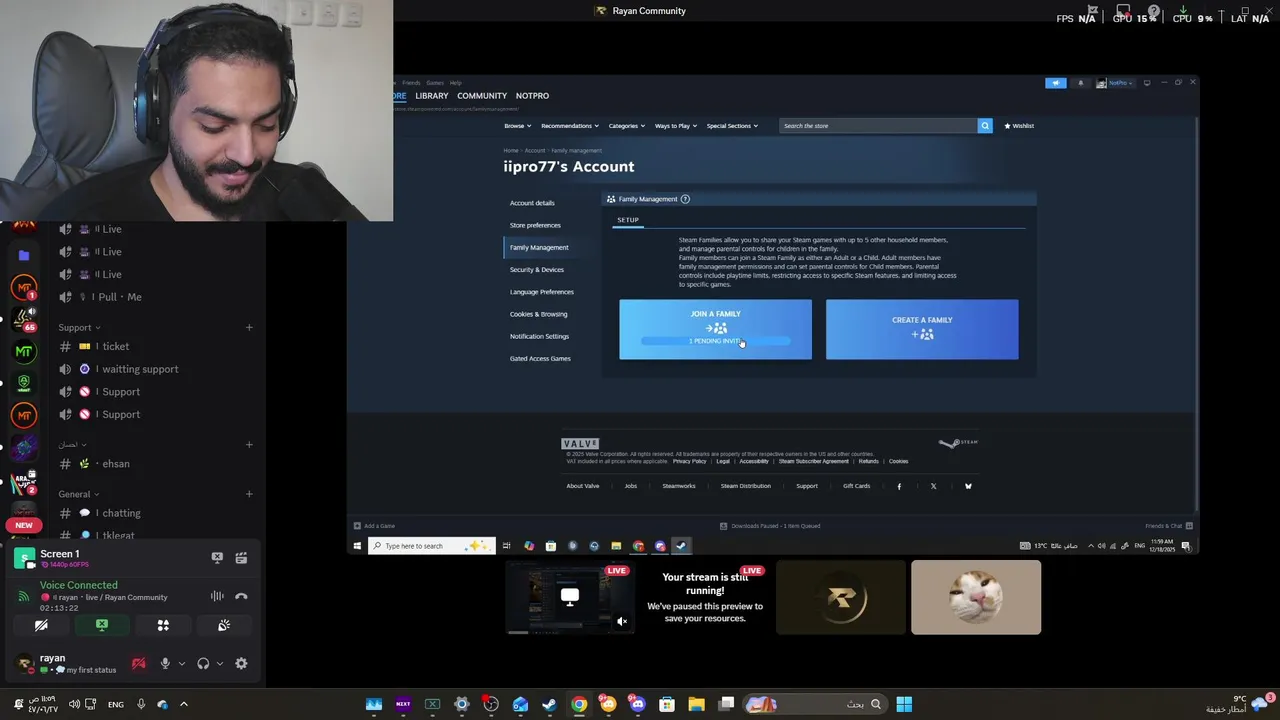This screenshot has width=1280, height=720.
Task: Select the gold R logo participant tile
Action: click(x=841, y=598)
